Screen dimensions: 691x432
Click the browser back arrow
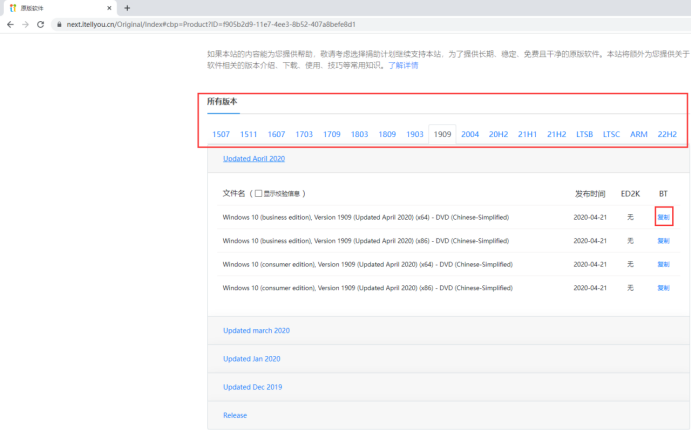click(10, 23)
